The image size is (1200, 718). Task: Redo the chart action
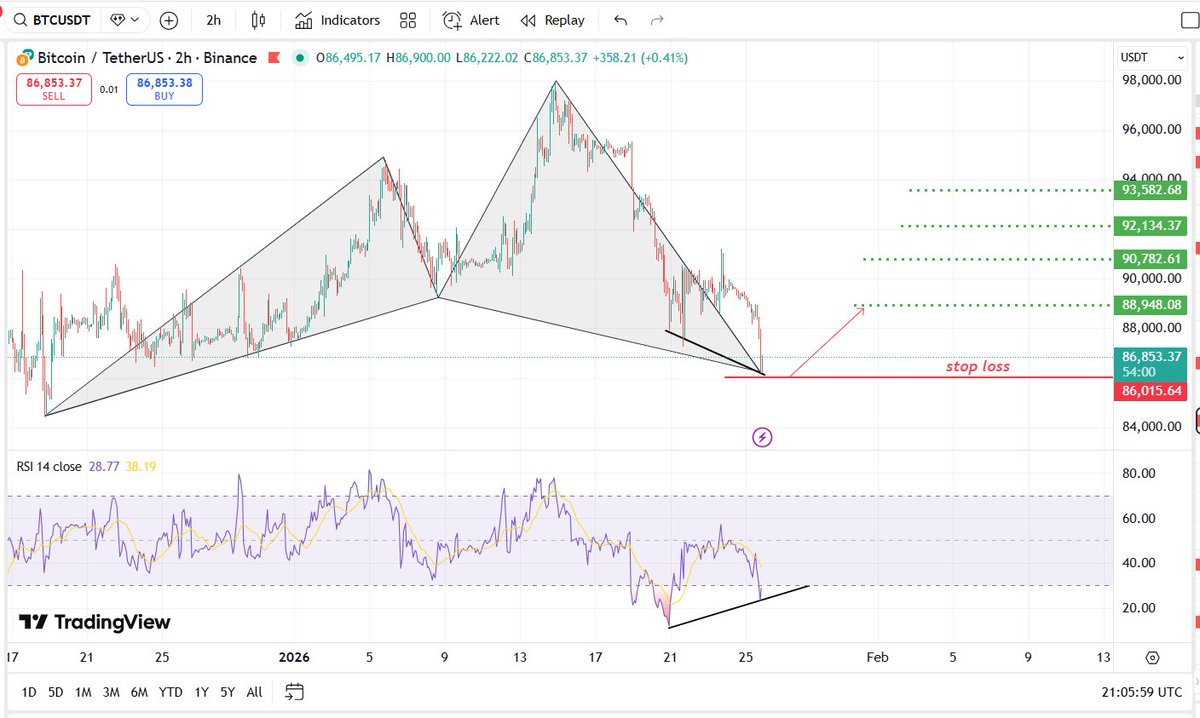pos(657,20)
